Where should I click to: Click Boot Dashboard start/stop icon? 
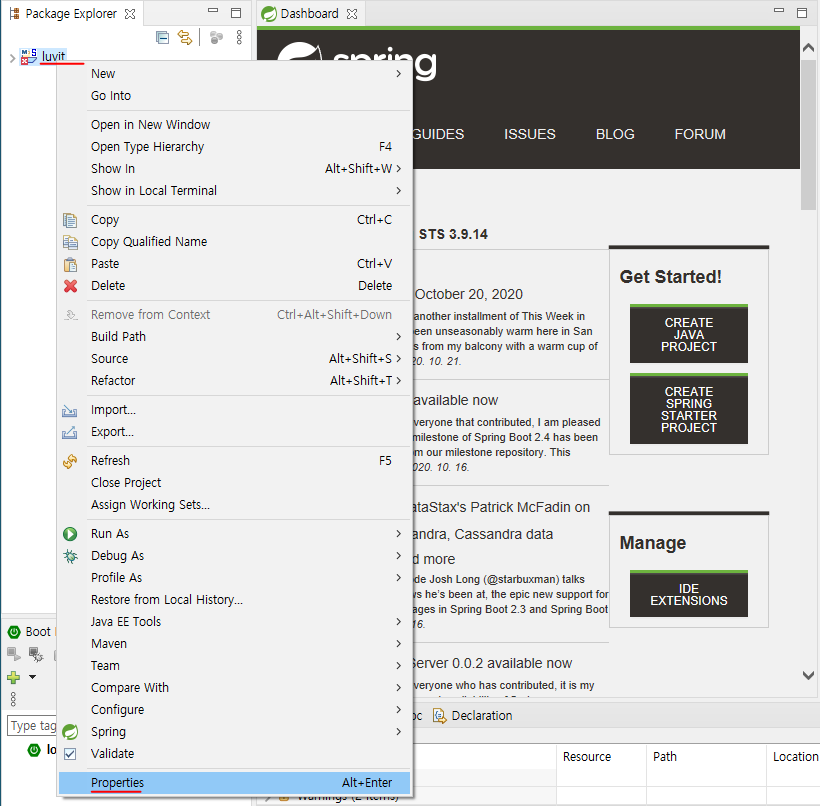14,654
